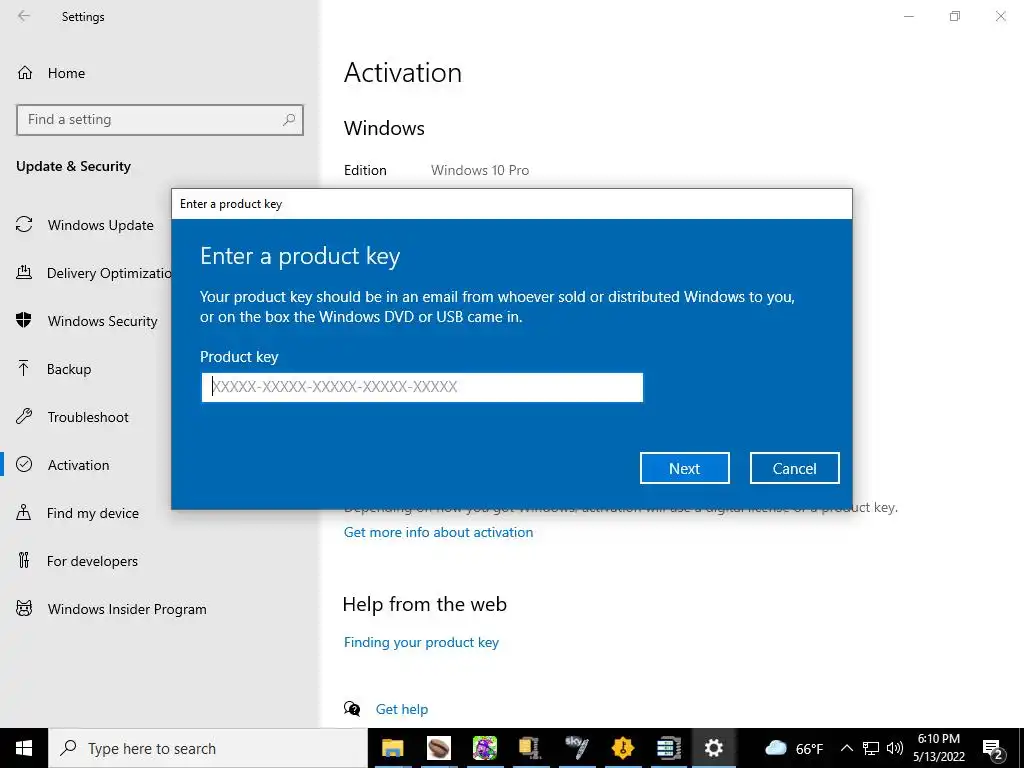1024x768 pixels.
Task: Open Windows Security page
Action: point(103,321)
